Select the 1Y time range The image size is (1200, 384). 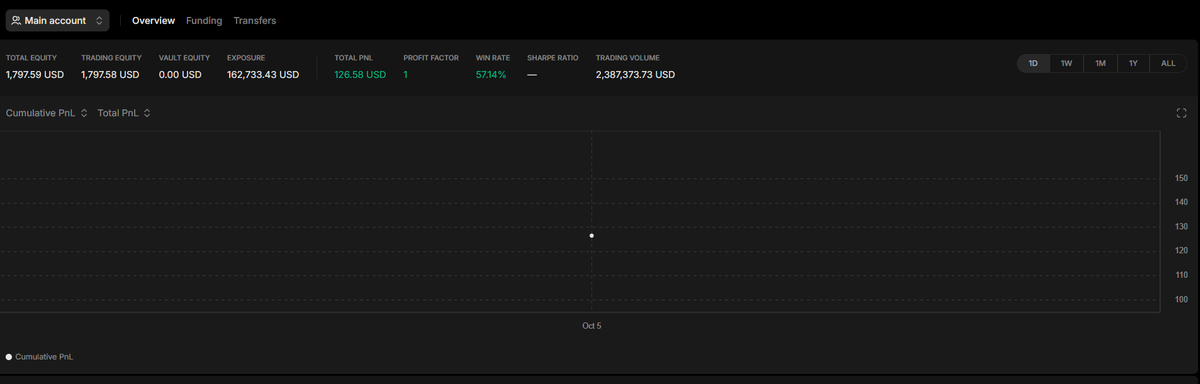click(1133, 63)
